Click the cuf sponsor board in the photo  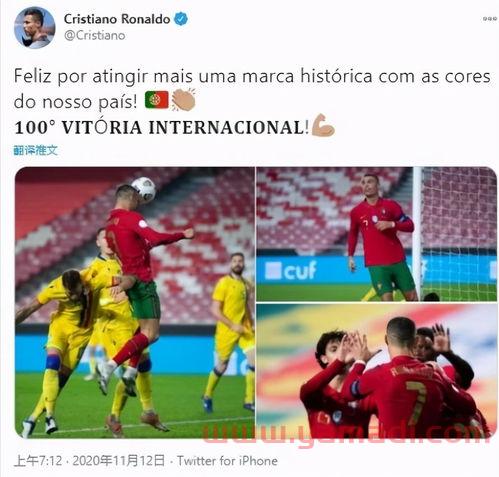tap(291, 270)
